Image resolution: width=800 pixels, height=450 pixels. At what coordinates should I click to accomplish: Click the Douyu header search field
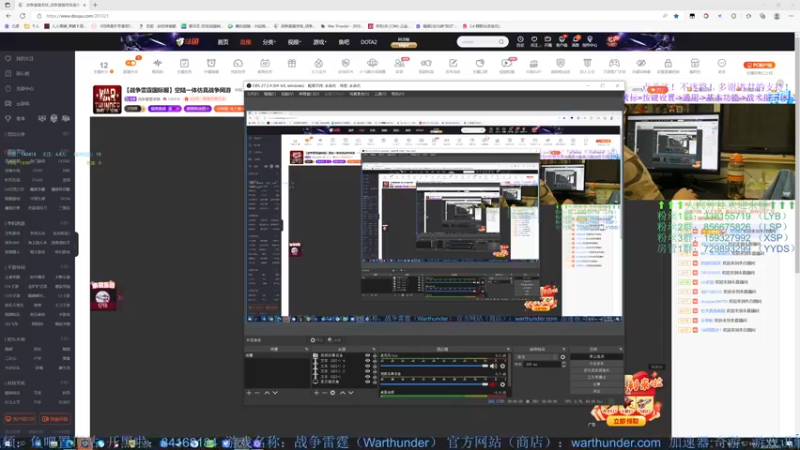click(x=482, y=42)
